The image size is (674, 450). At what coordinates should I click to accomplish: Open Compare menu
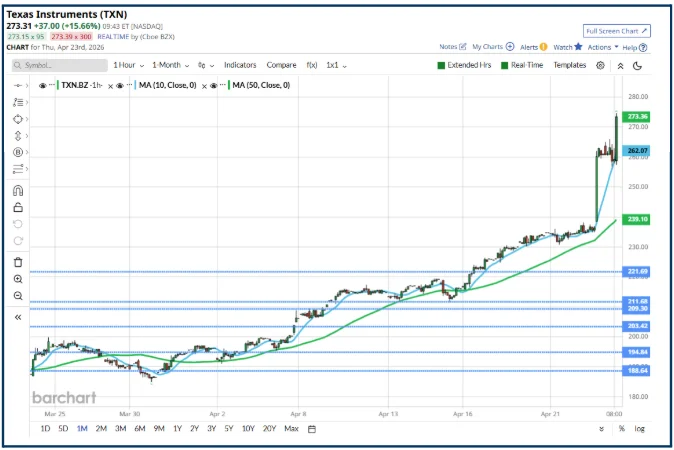pyautogui.click(x=281, y=65)
